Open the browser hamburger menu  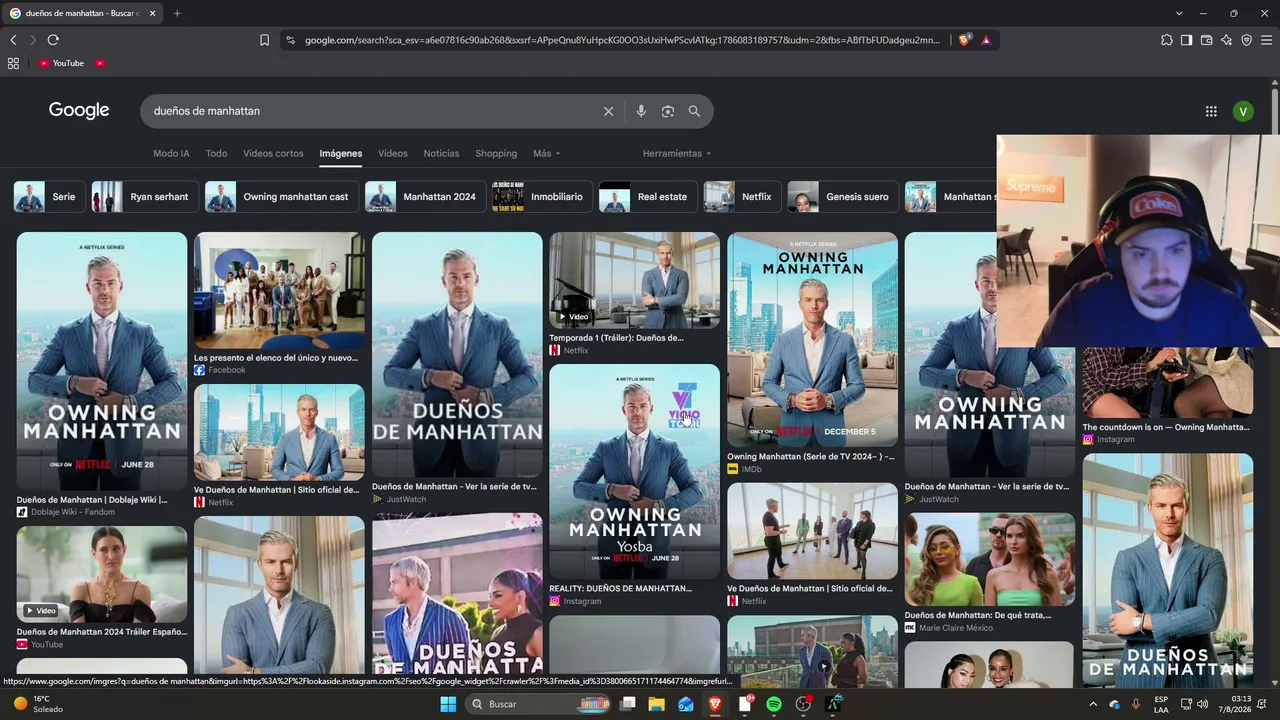[1266, 40]
